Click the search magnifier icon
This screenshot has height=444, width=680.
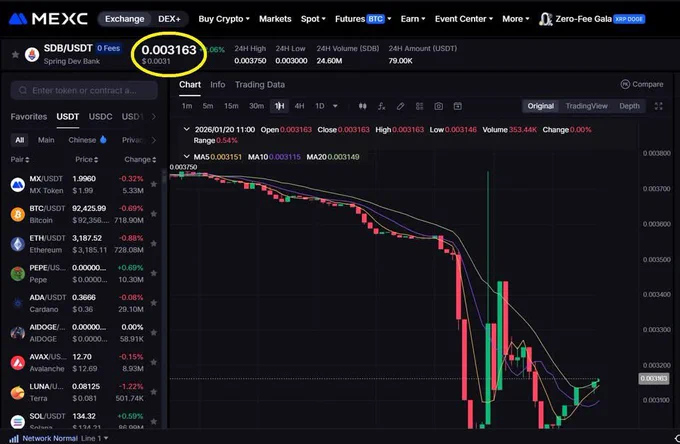[23, 90]
